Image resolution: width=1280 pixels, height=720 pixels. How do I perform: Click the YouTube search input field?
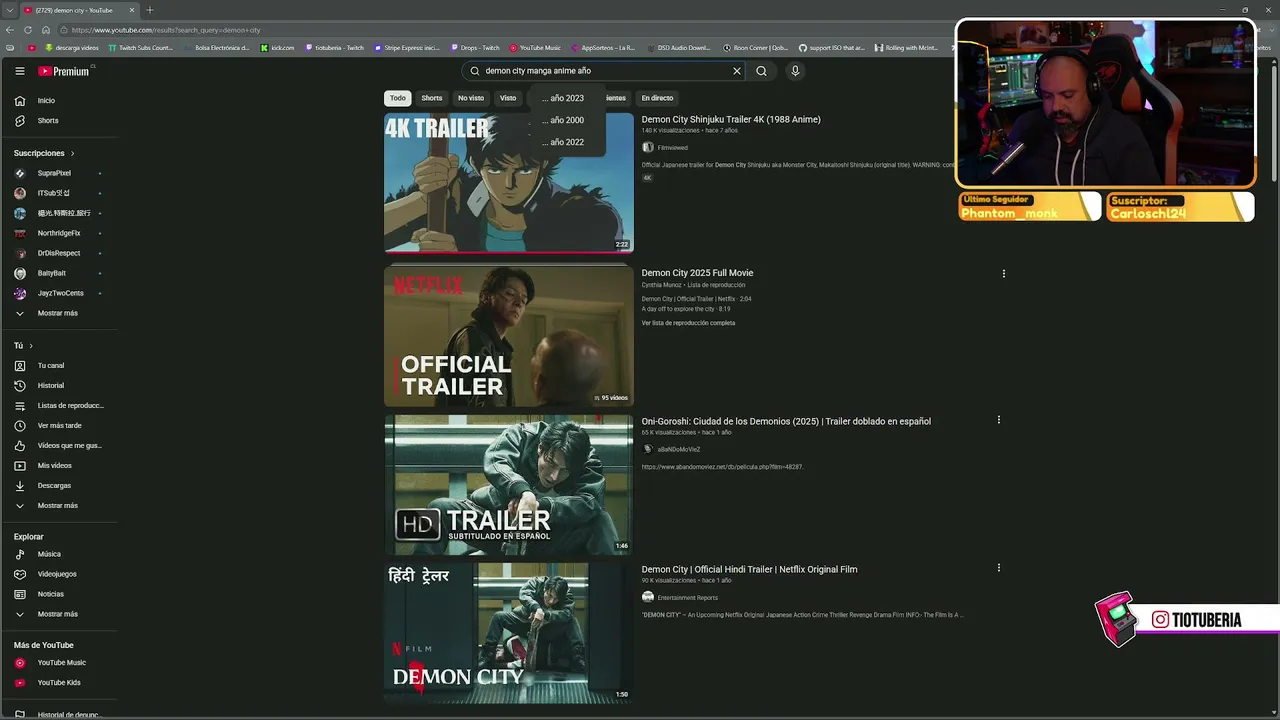pyautogui.click(x=605, y=71)
